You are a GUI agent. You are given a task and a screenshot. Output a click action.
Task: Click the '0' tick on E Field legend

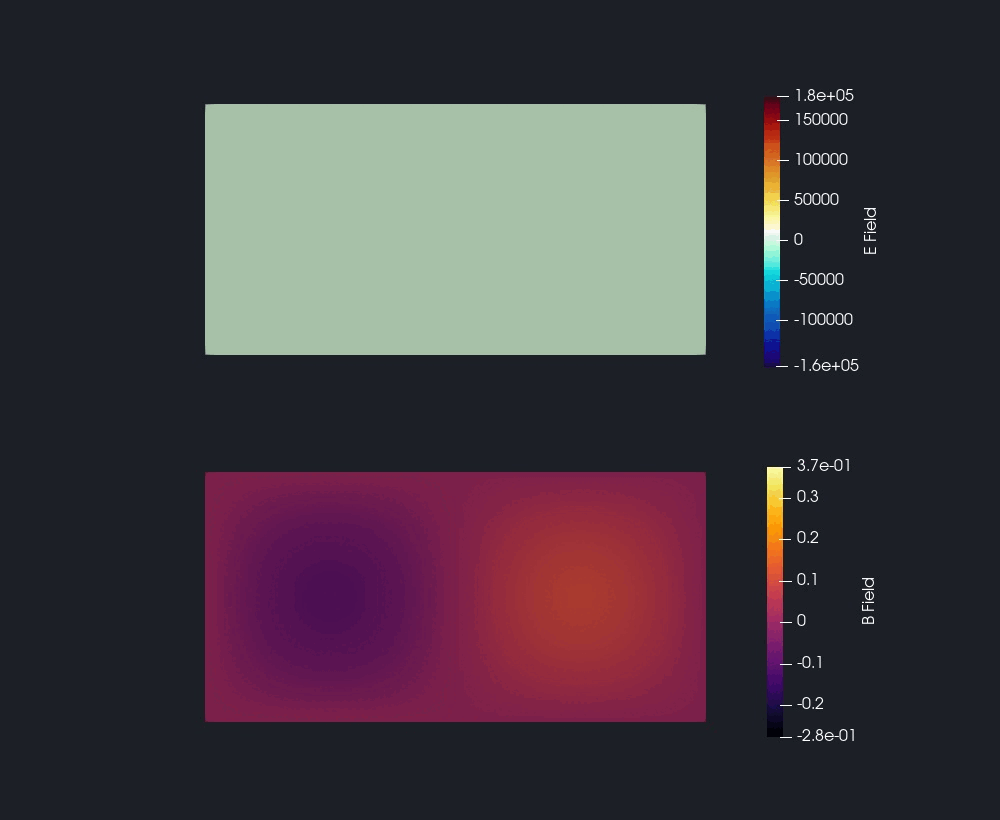coord(798,240)
